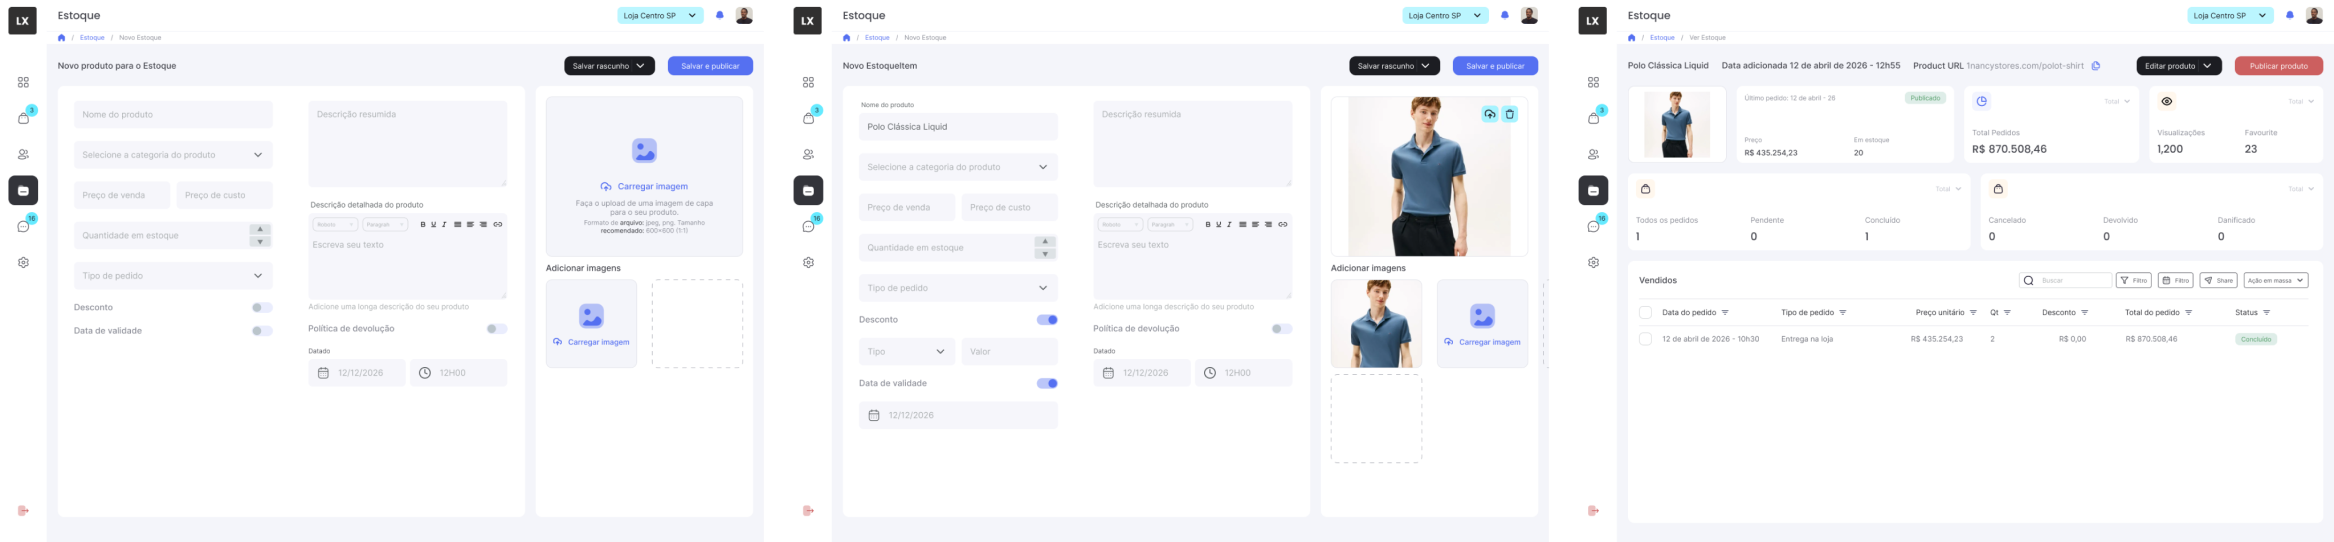Open category dropdown in middle screen
The width and height of the screenshot is (2334, 542).
(x=958, y=167)
